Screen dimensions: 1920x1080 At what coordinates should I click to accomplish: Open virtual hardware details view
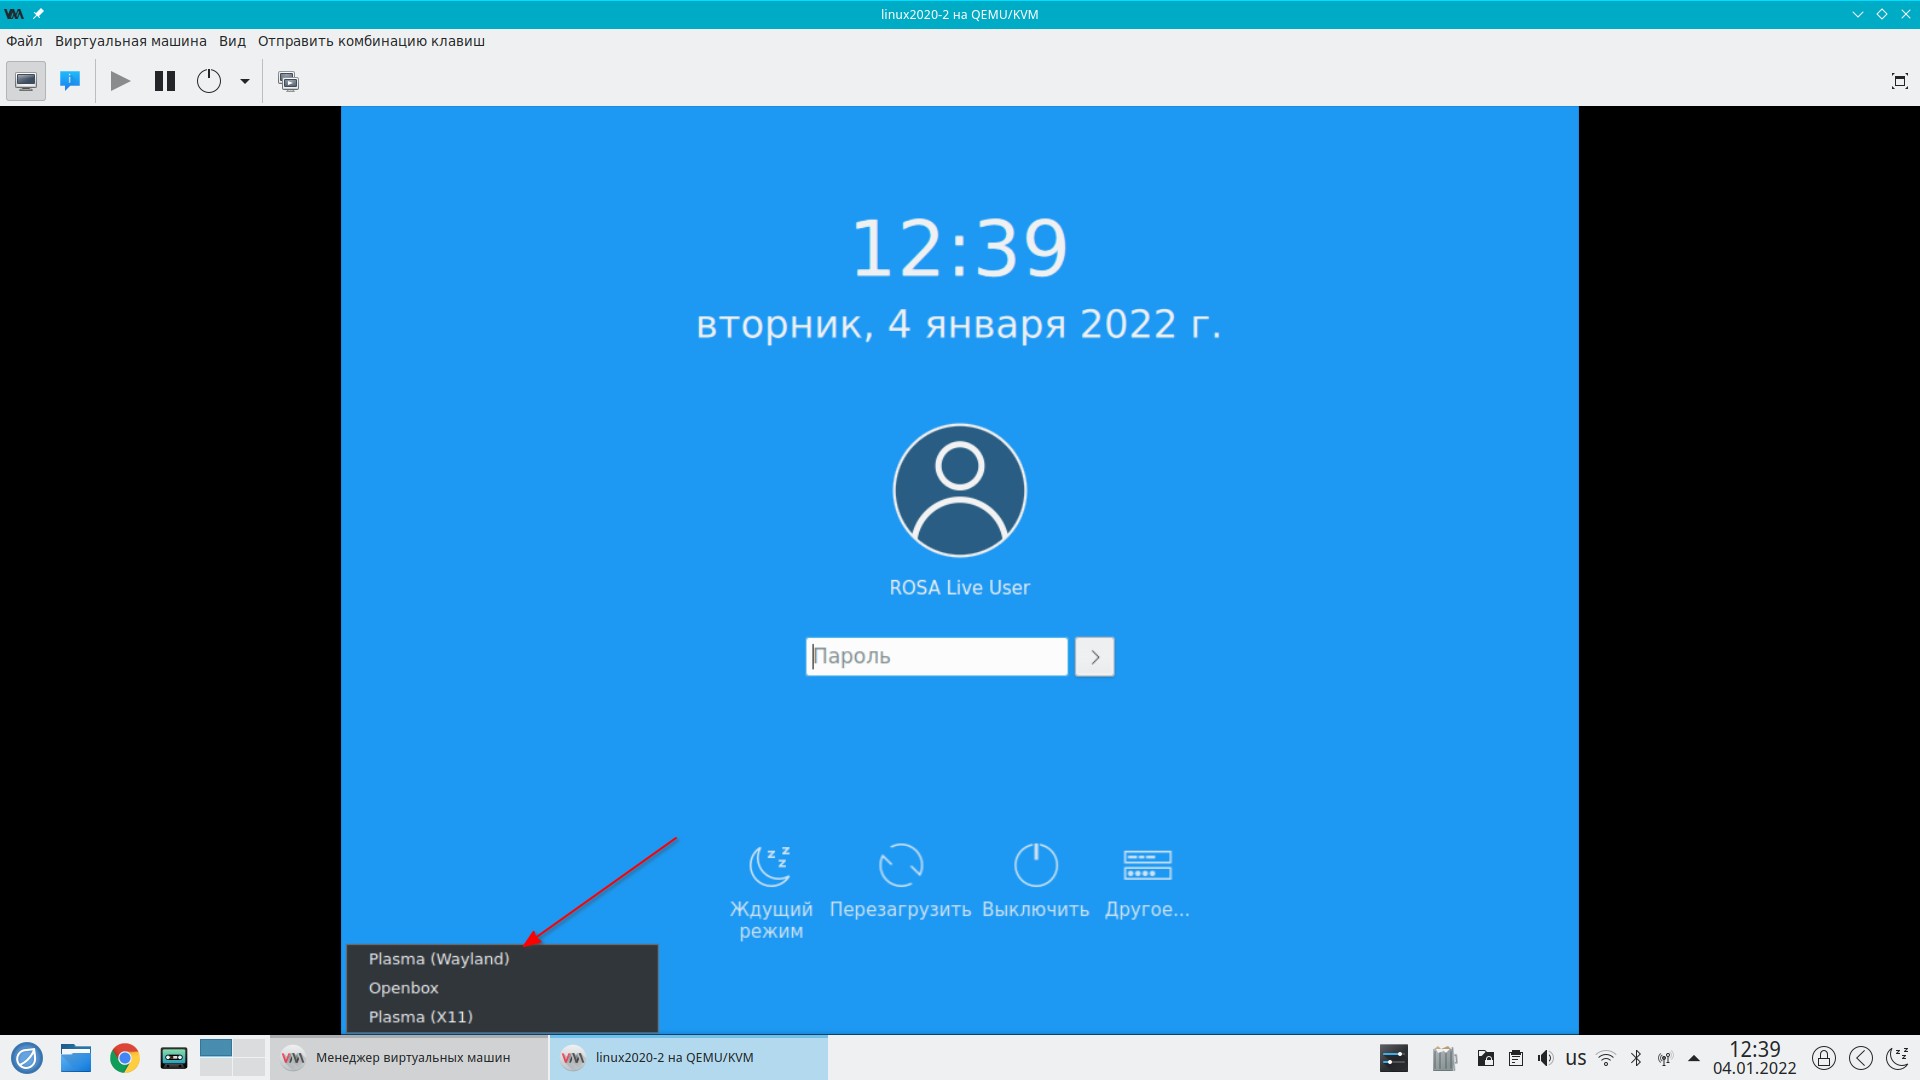pyautogui.click(x=70, y=81)
